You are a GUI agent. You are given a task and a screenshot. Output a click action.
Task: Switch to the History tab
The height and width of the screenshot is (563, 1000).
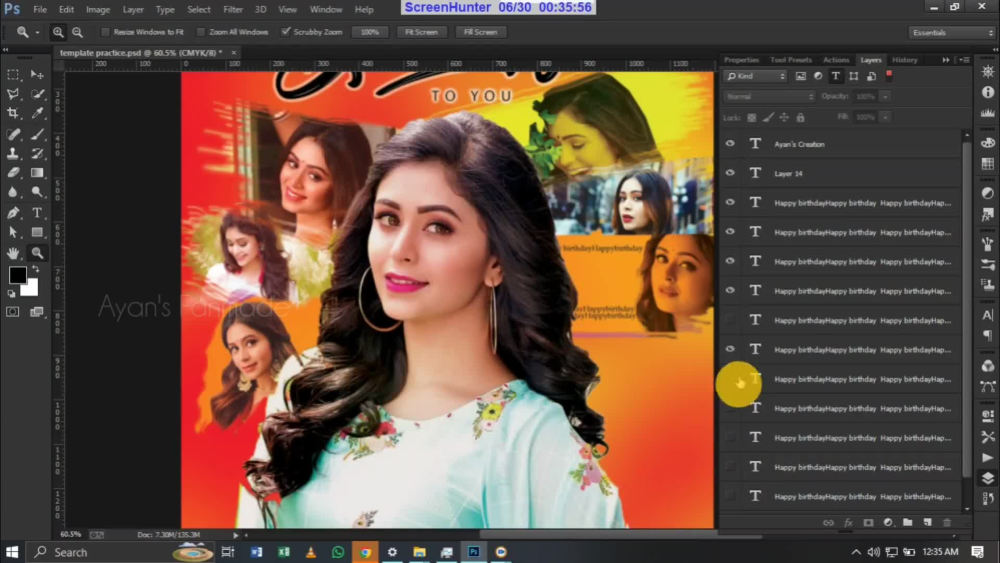[x=904, y=60]
